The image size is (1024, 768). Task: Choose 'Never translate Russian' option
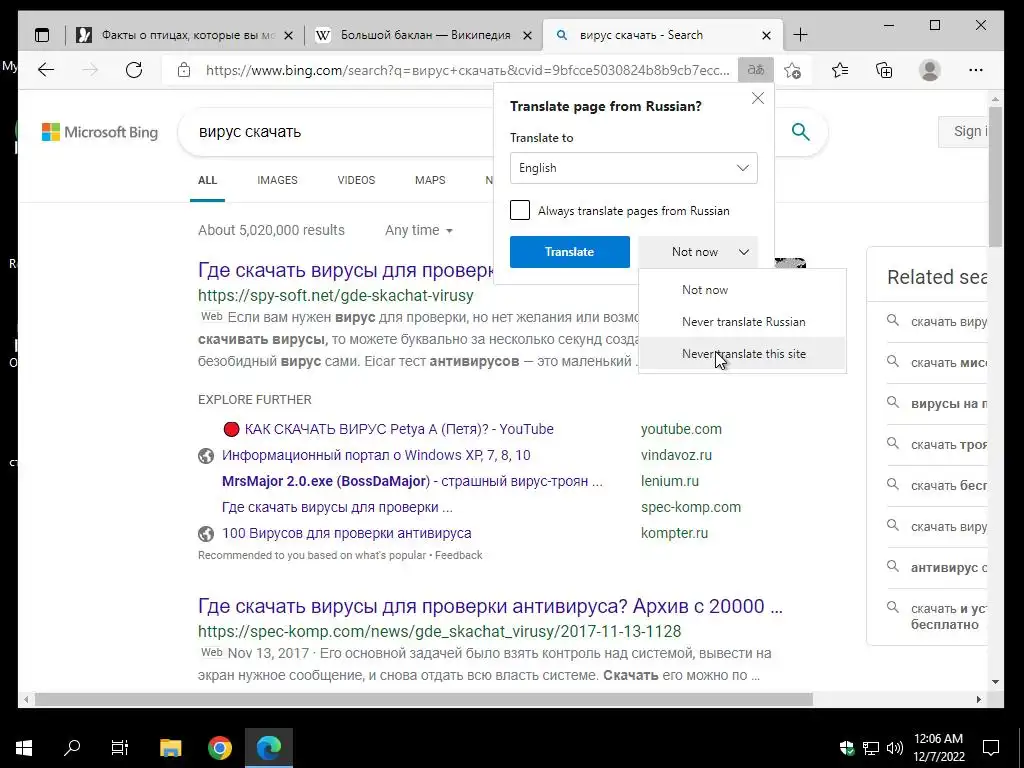tap(743, 322)
